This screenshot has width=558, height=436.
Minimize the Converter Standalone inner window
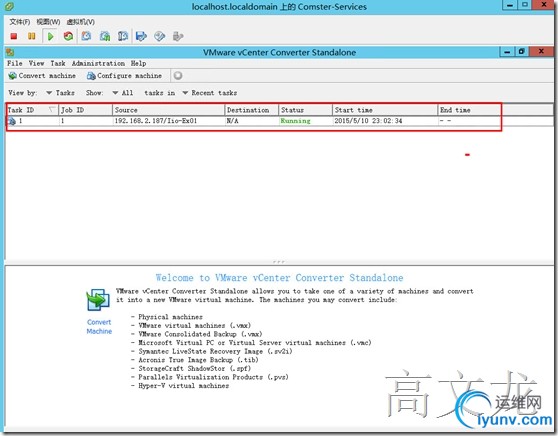507,52
